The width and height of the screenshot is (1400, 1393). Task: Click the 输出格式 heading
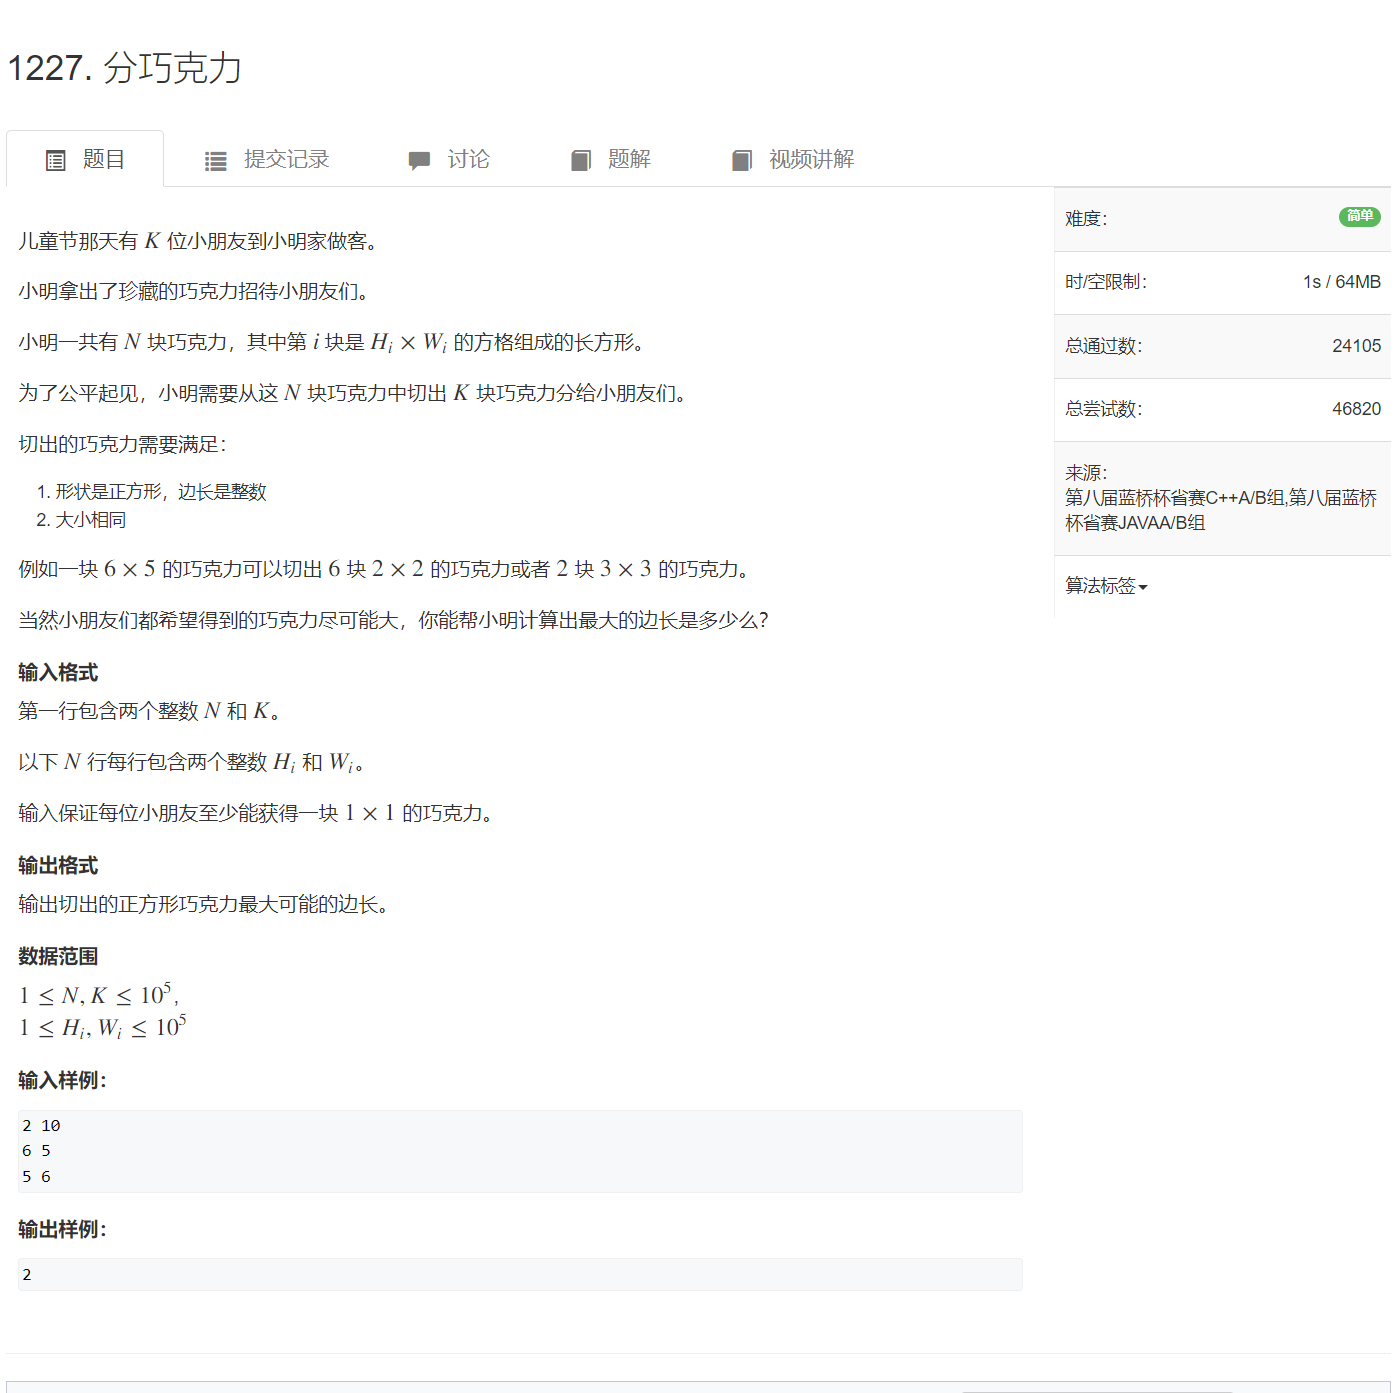click(x=58, y=865)
